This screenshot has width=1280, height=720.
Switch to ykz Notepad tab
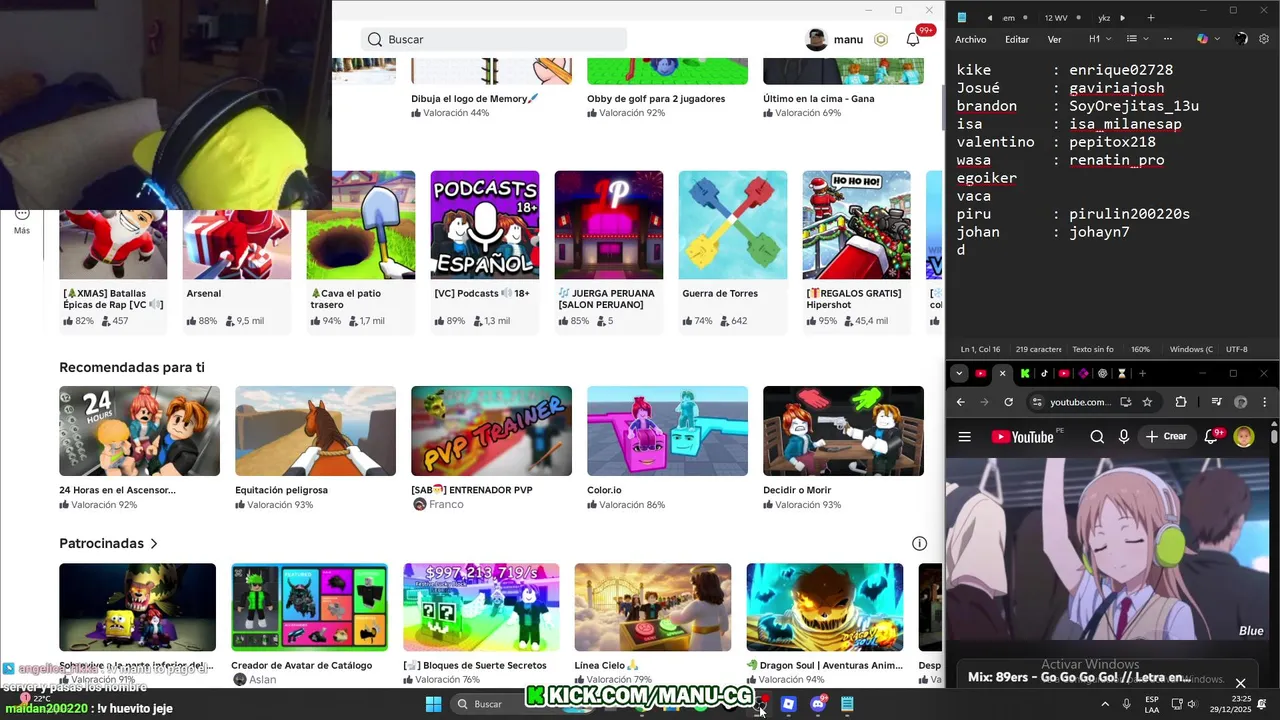tap(1104, 17)
